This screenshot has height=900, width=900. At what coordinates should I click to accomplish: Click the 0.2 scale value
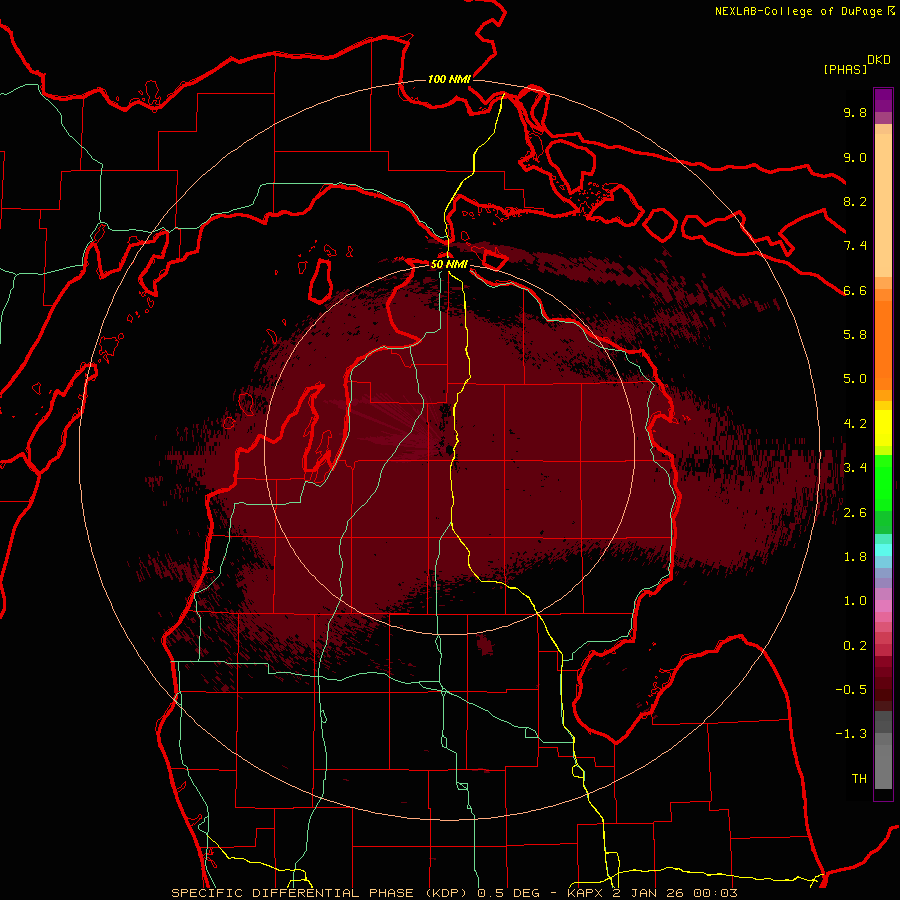tap(855, 646)
